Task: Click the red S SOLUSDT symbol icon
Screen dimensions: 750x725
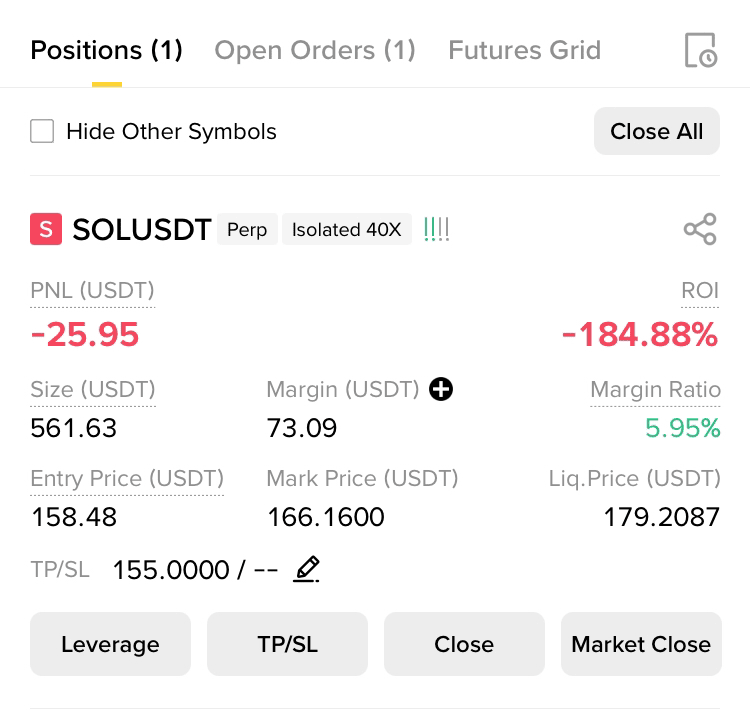Action: click(x=46, y=229)
